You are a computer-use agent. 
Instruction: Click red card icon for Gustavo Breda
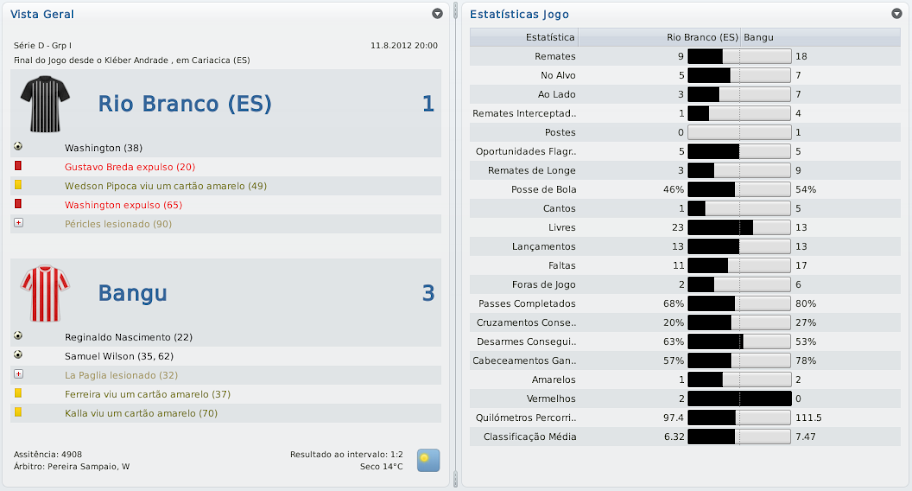[18, 166]
